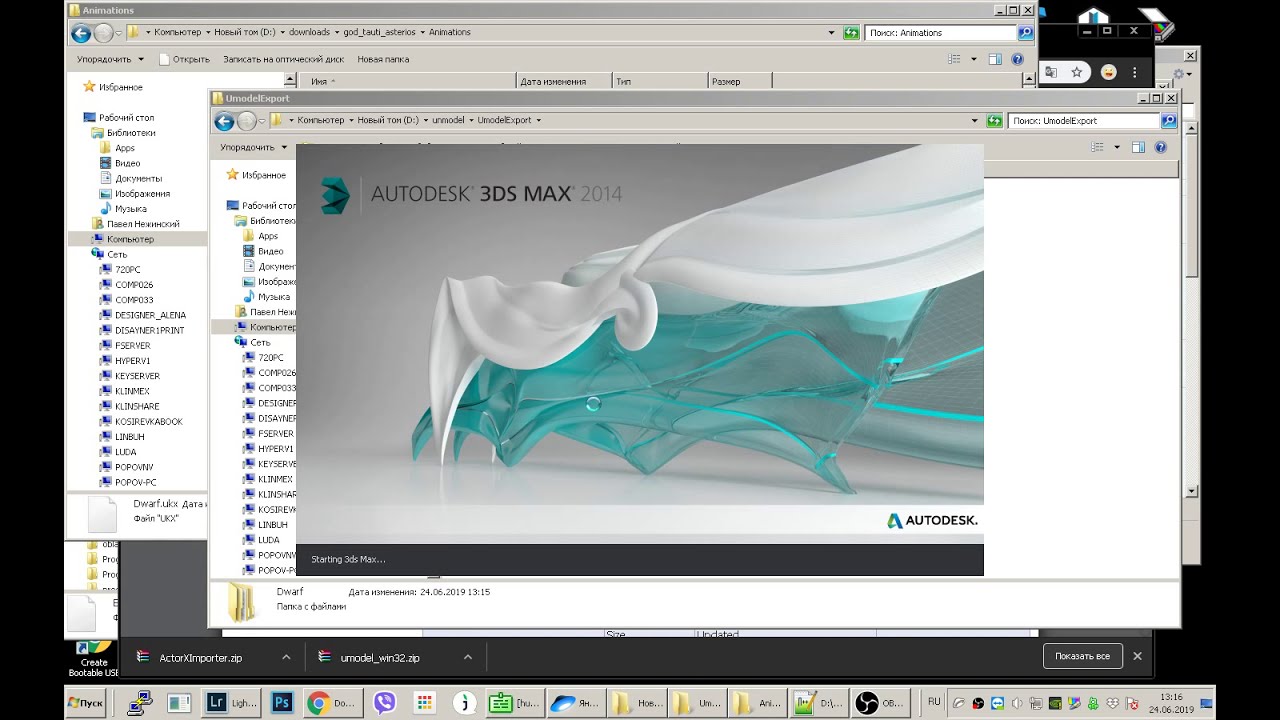Click the god_tauti_asterios breadcrumb segment

click(379, 33)
